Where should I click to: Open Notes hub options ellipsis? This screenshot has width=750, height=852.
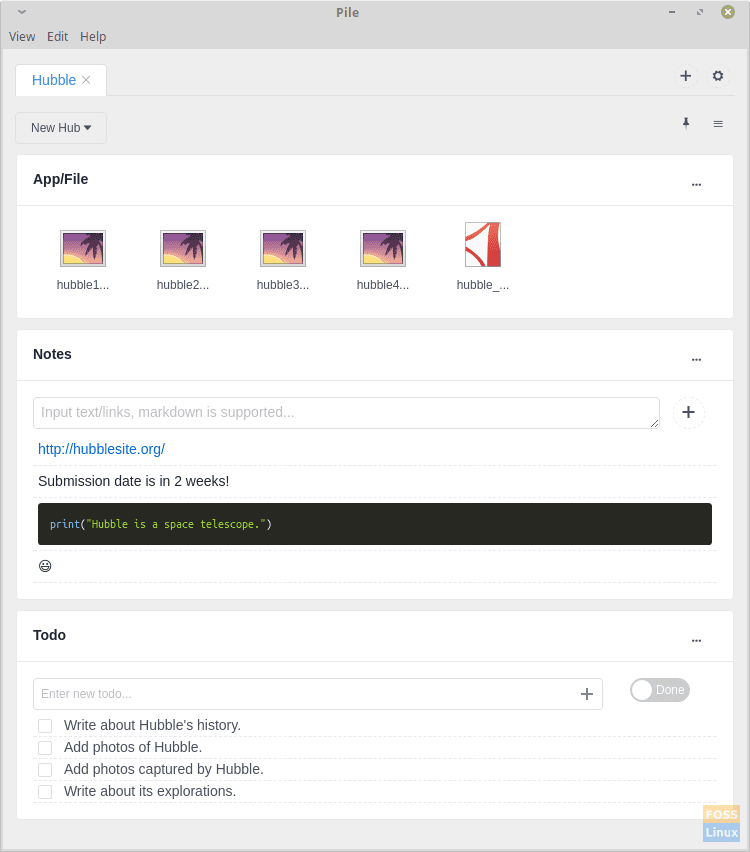click(696, 360)
